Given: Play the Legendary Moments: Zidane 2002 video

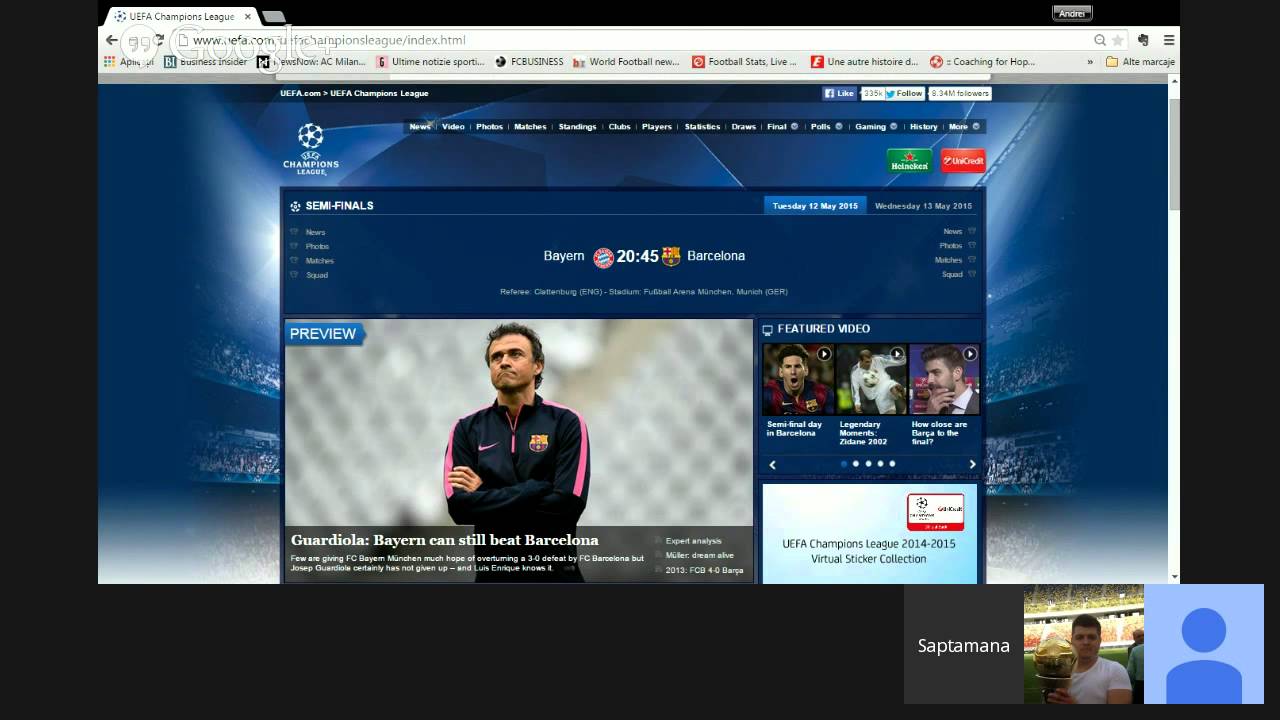Looking at the screenshot, I should [x=871, y=379].
